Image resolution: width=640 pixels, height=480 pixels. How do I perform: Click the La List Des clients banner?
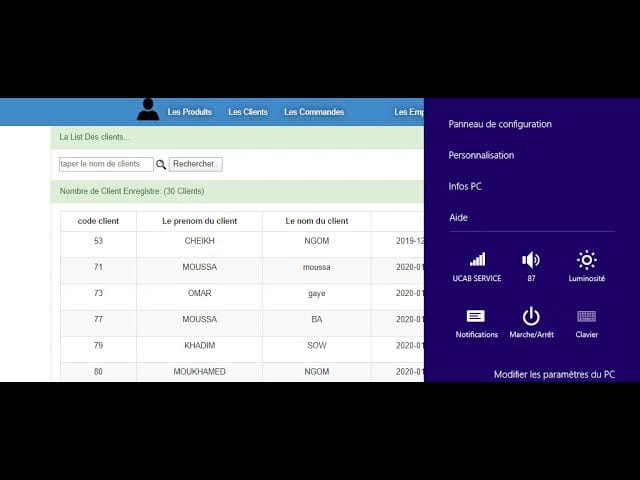238,137
